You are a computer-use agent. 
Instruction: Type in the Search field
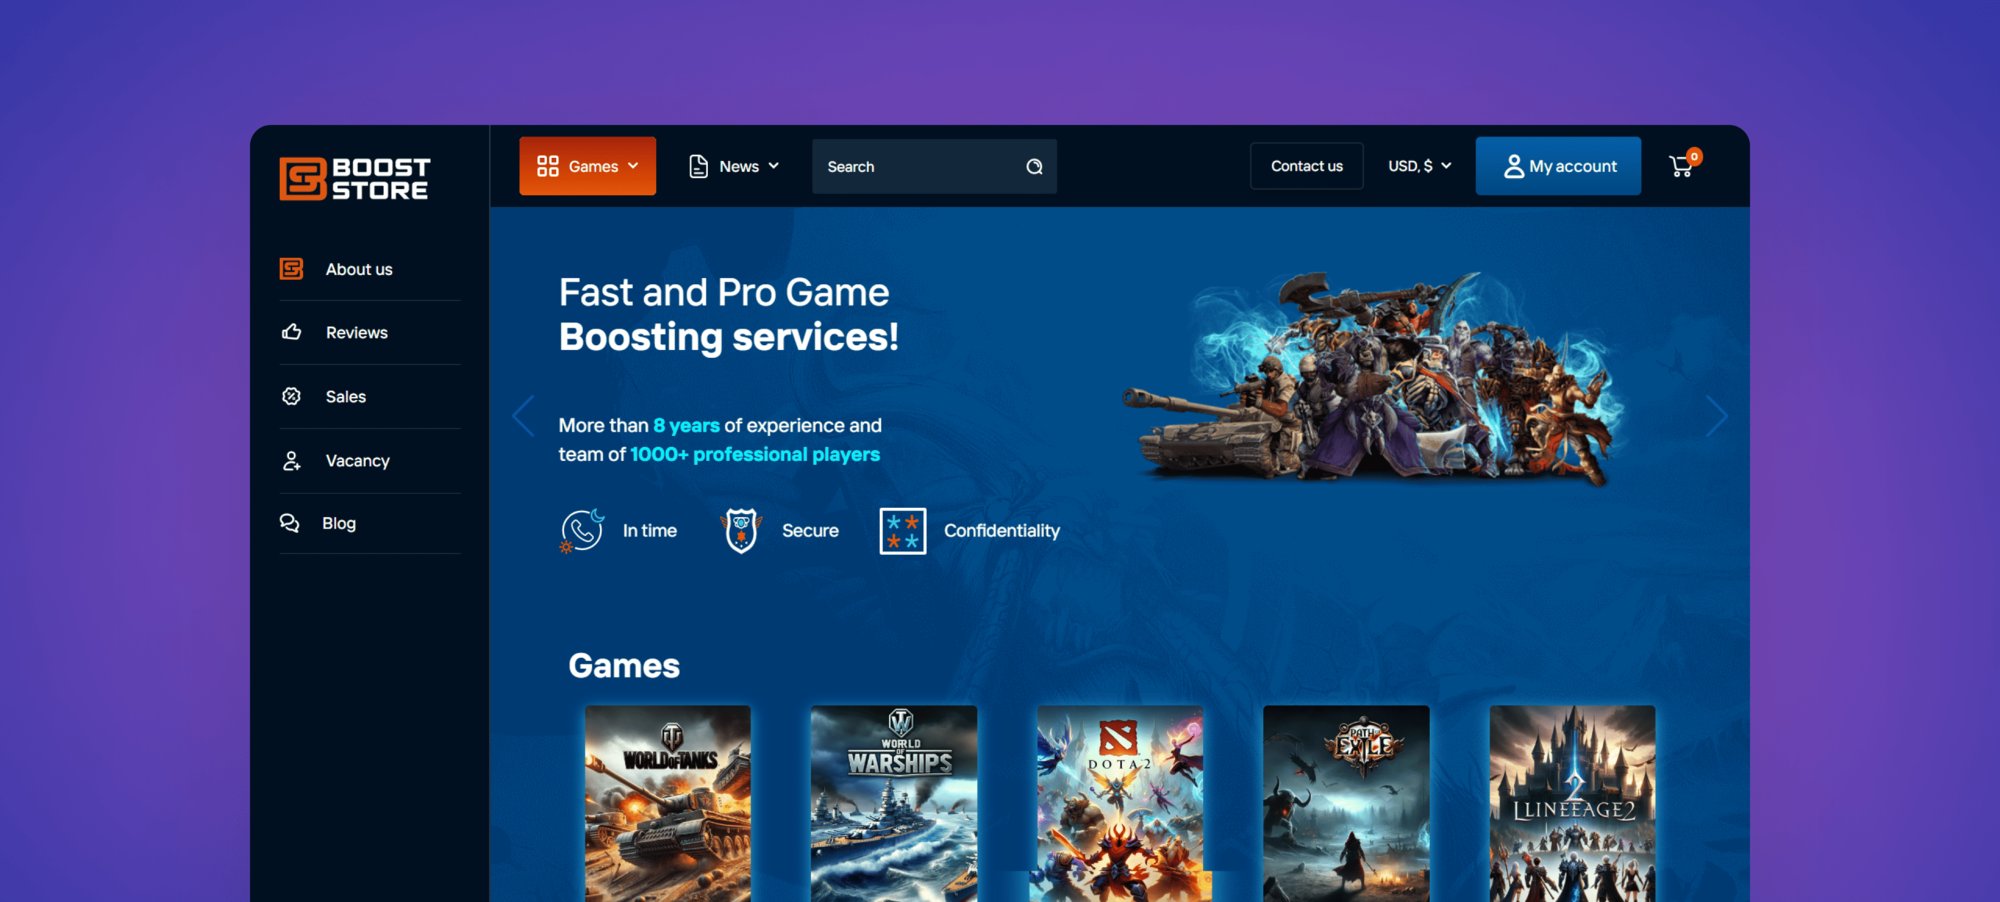tap(915, 167)
